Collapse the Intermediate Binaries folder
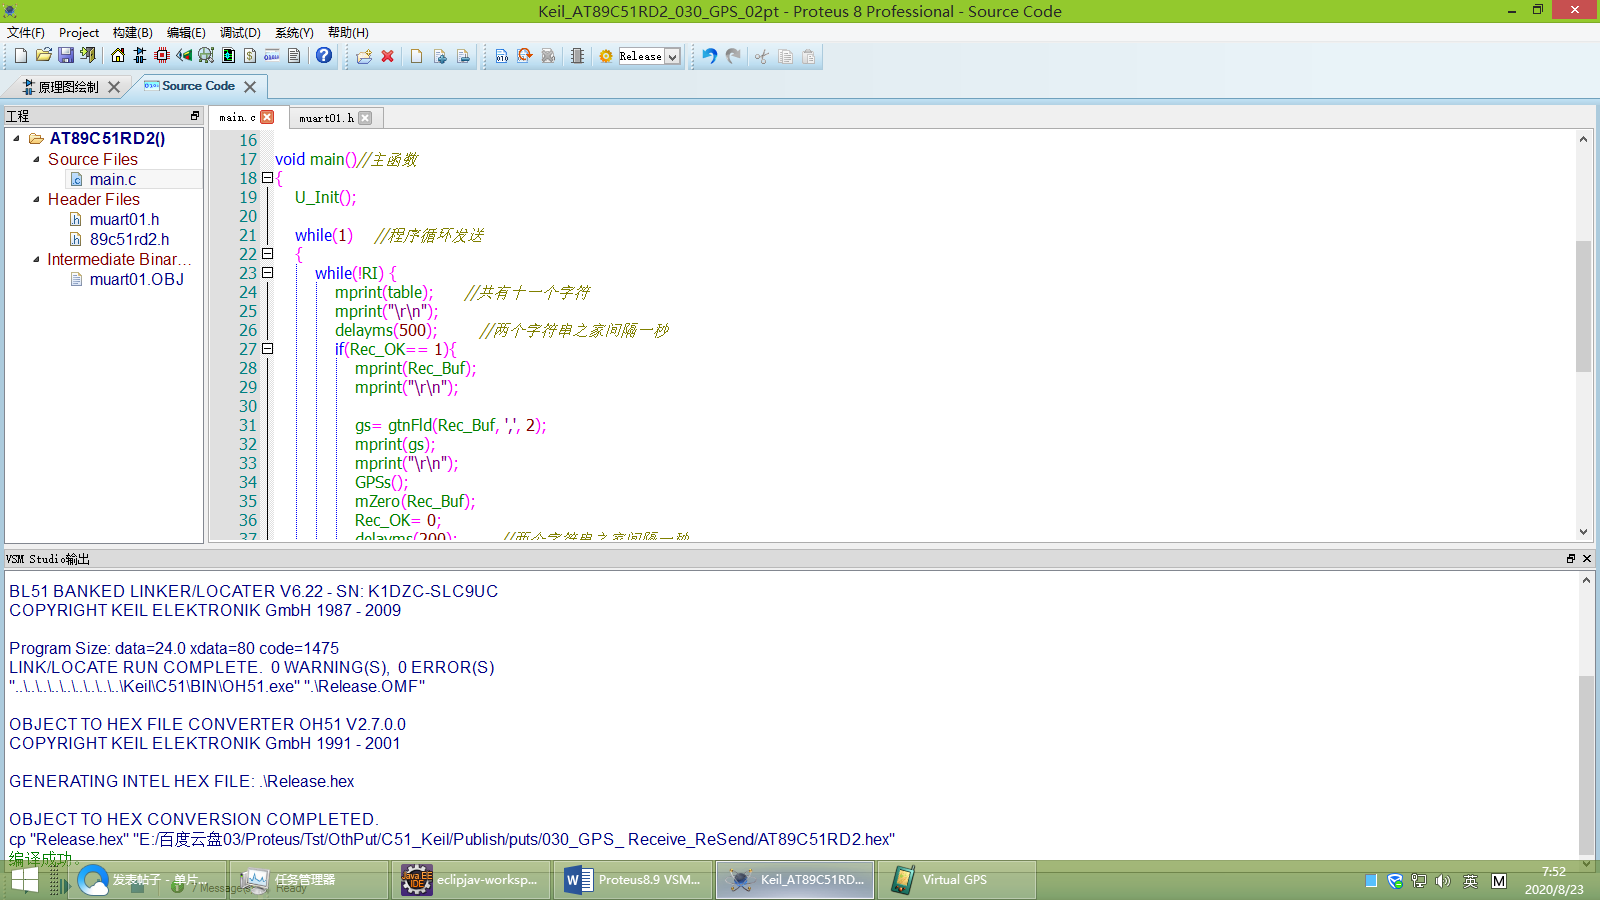 pyautogui.click(x=36, y=259)
